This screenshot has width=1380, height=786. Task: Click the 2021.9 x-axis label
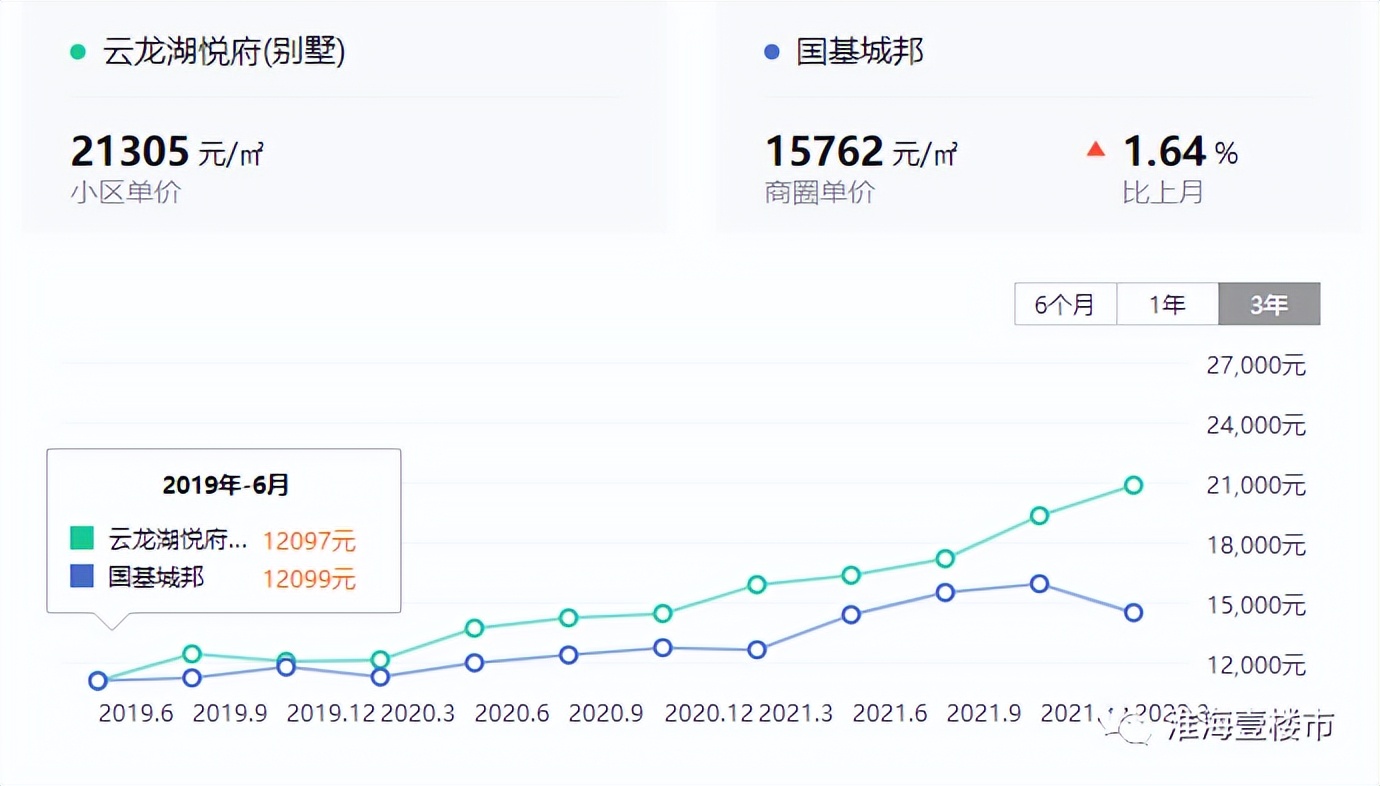tap(984, 714)
